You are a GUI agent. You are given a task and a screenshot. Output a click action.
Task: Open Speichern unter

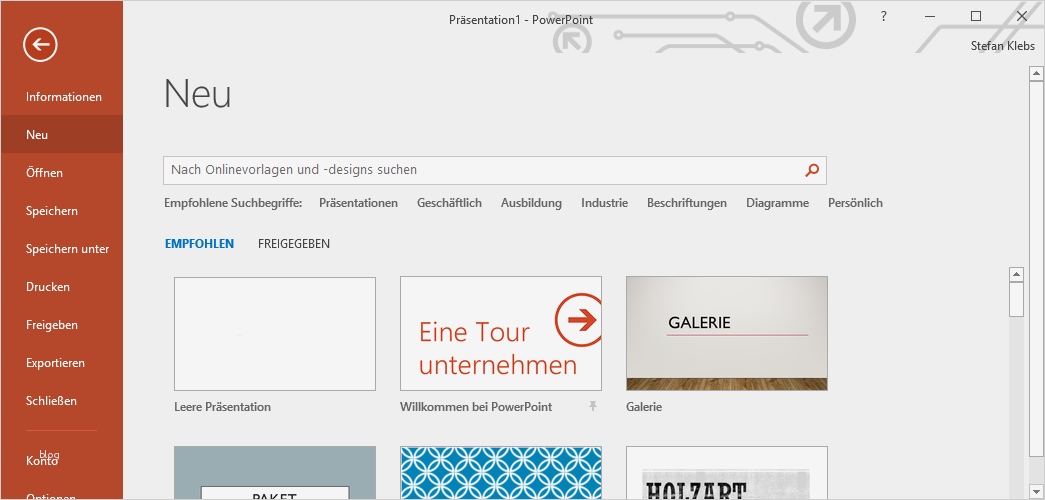tap(61, 249)
